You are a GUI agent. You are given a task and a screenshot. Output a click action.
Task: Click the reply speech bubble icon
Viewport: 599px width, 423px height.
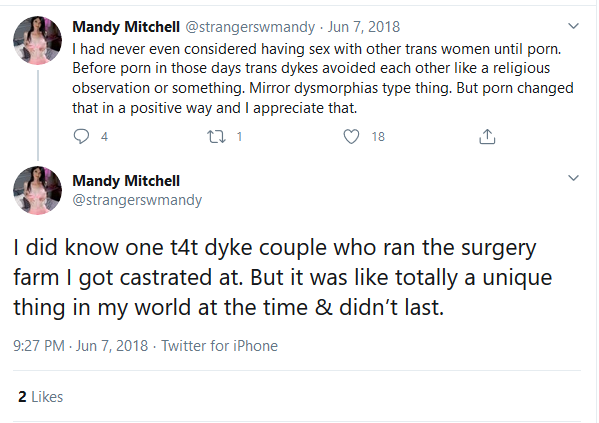click(x=81, y=136)
